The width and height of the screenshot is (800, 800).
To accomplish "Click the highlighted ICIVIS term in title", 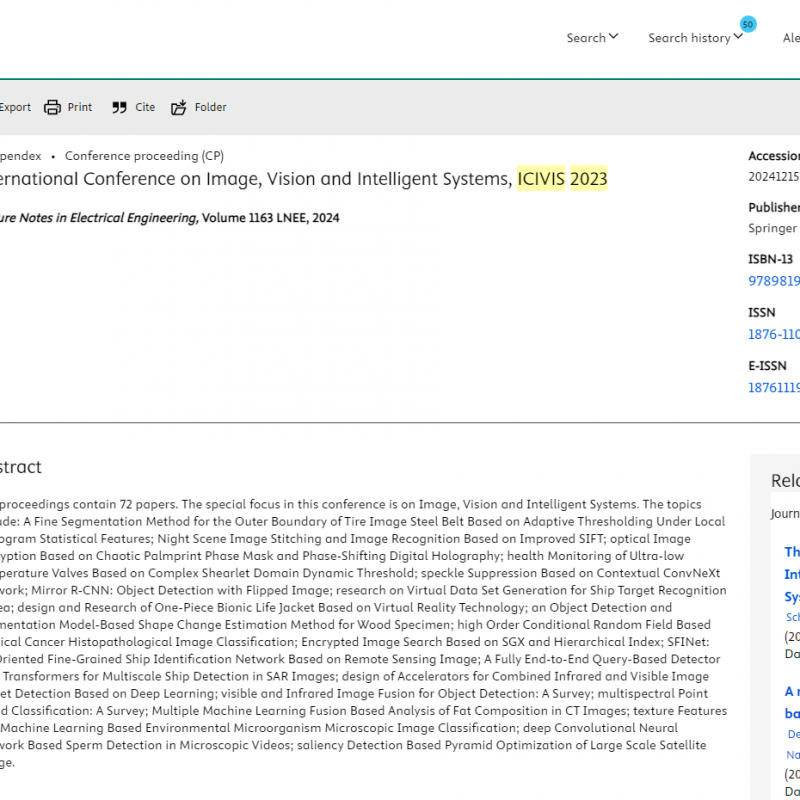I will (541, 179).
